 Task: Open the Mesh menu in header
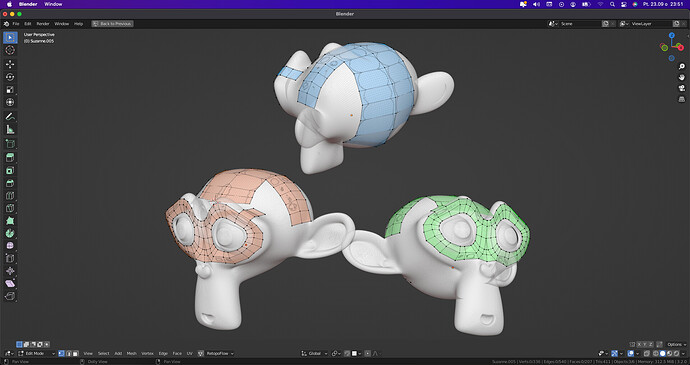[x=132, y=354]
